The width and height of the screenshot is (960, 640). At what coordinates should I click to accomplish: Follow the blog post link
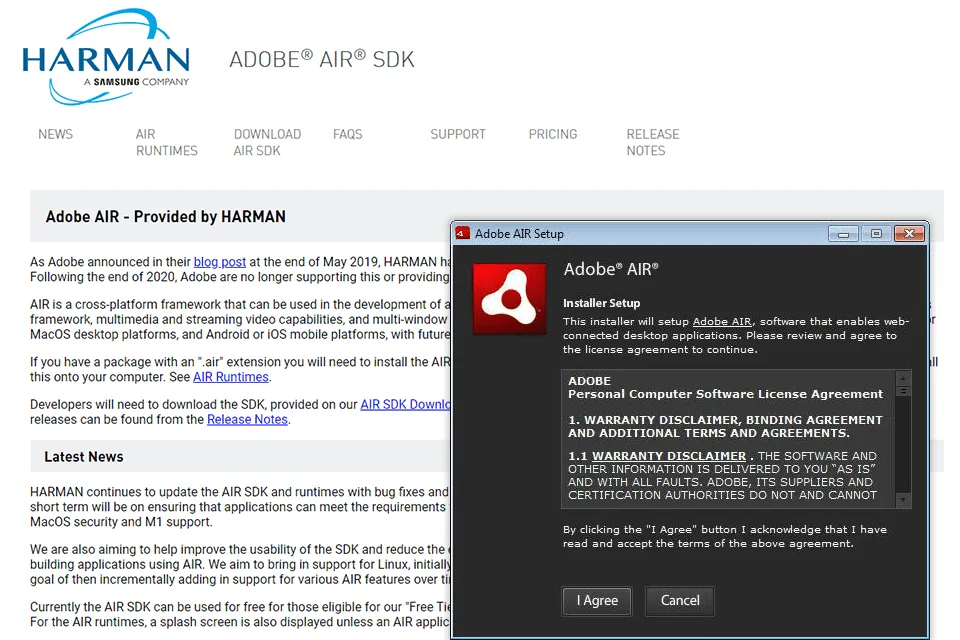[220, 262]
